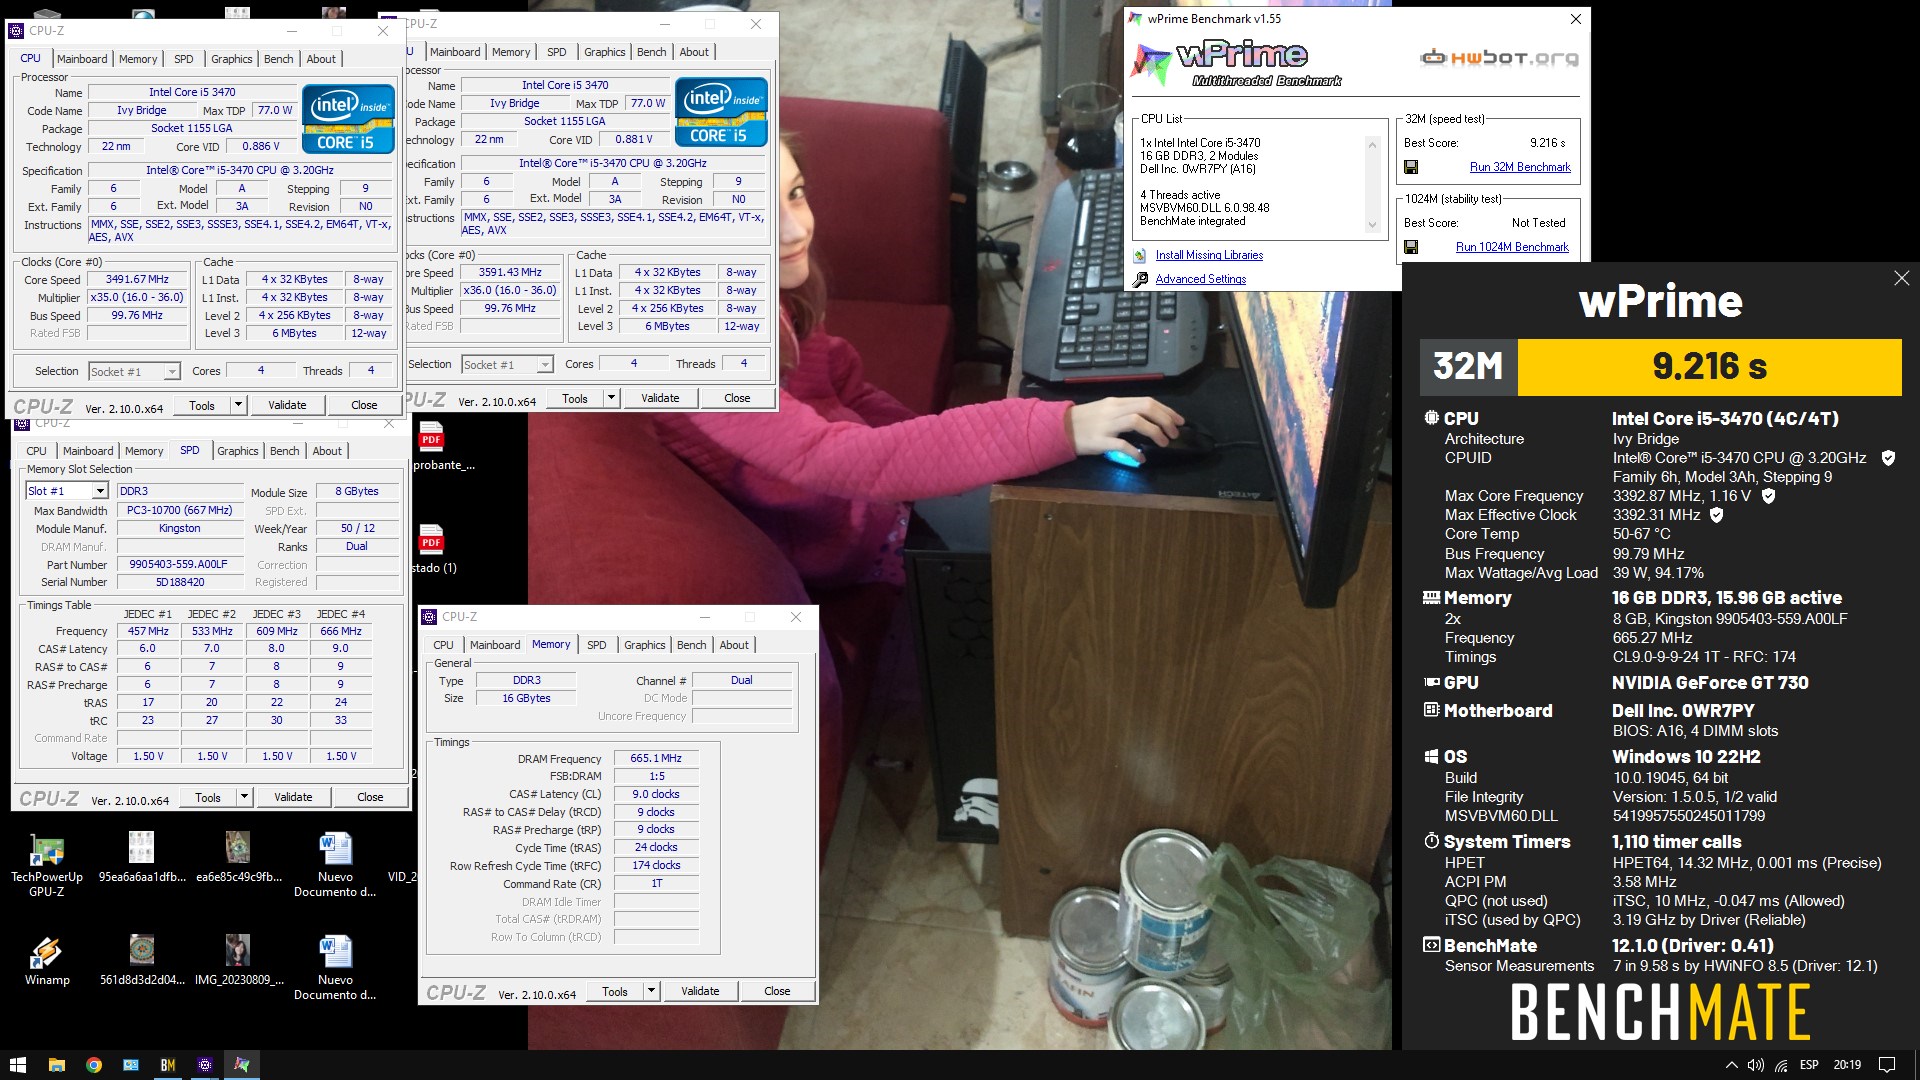
Task: Open Tools dropdown arrow in SPD CPU-Z window
Action: (244, 797)
